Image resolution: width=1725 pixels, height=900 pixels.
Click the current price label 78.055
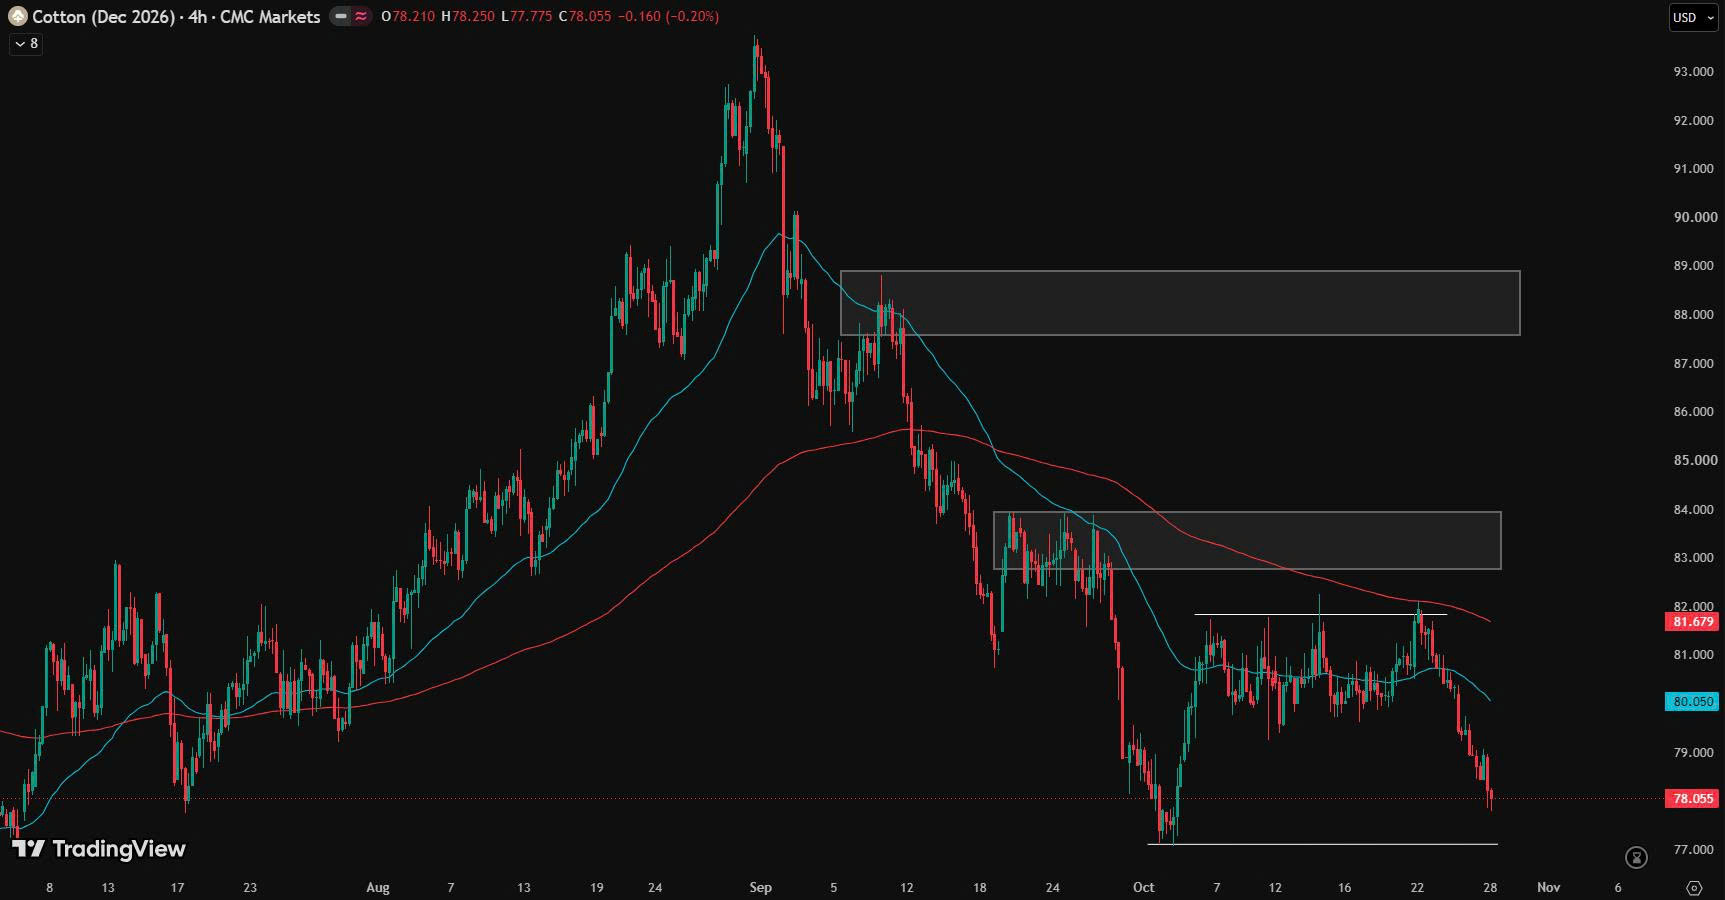click(1693, 798)
